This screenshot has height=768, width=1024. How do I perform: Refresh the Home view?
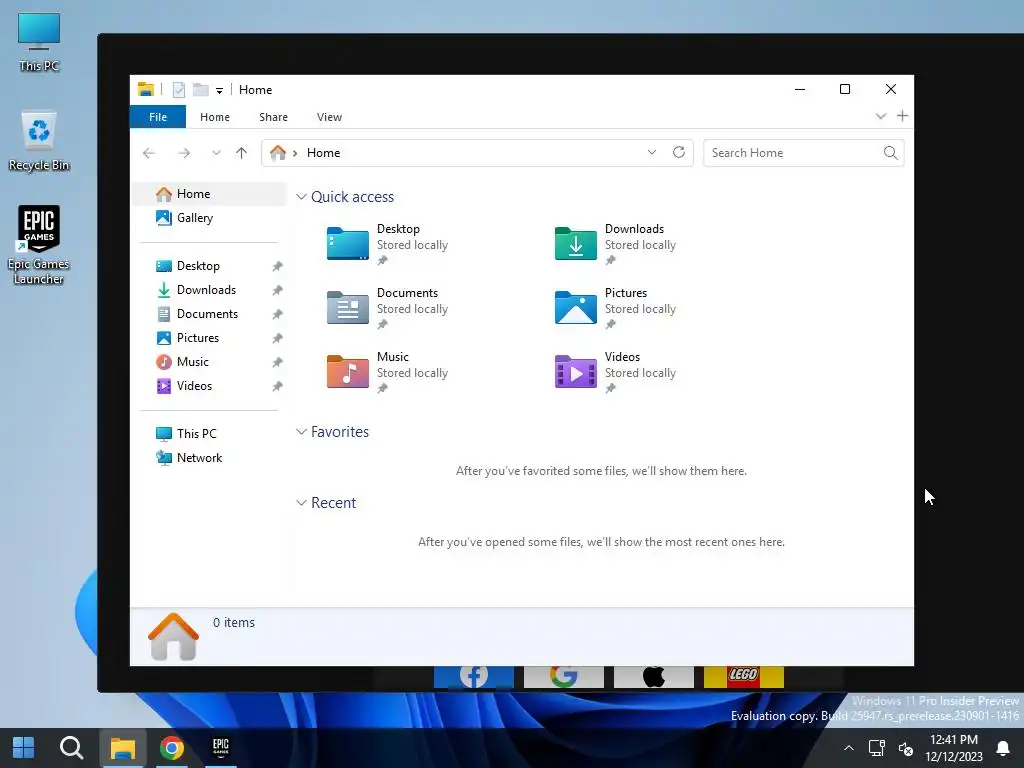679,152
